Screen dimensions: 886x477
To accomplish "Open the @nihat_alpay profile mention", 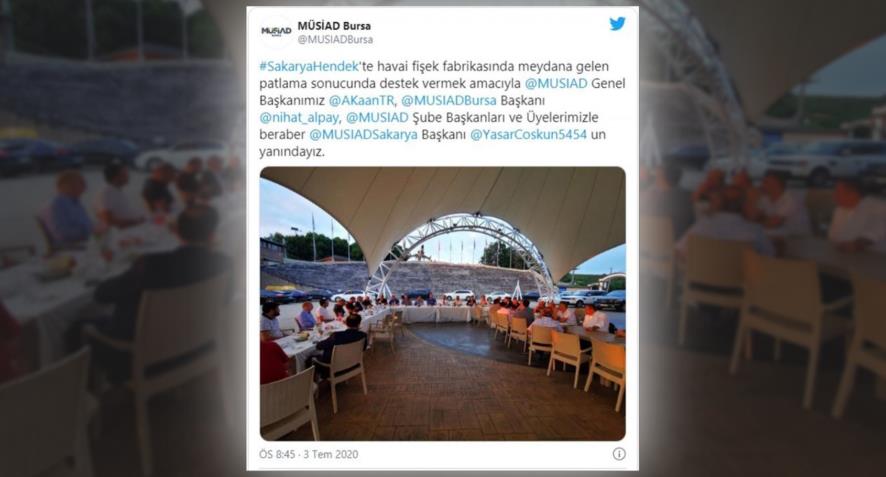I will [299, 118].
